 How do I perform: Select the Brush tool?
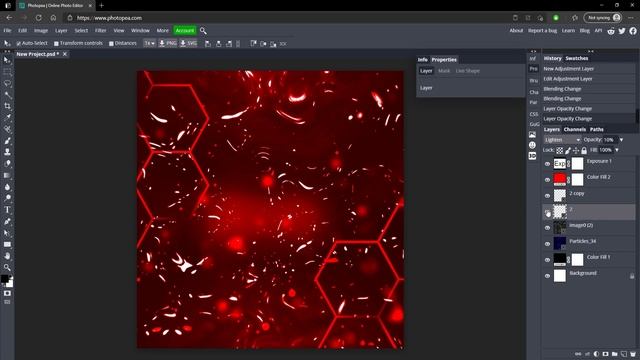point(7,141)
